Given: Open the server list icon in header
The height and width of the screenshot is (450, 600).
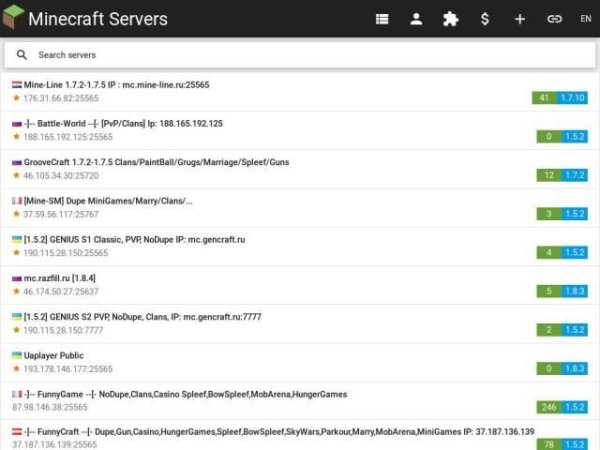Looking at the screenshot, I should tap(382, 19).
